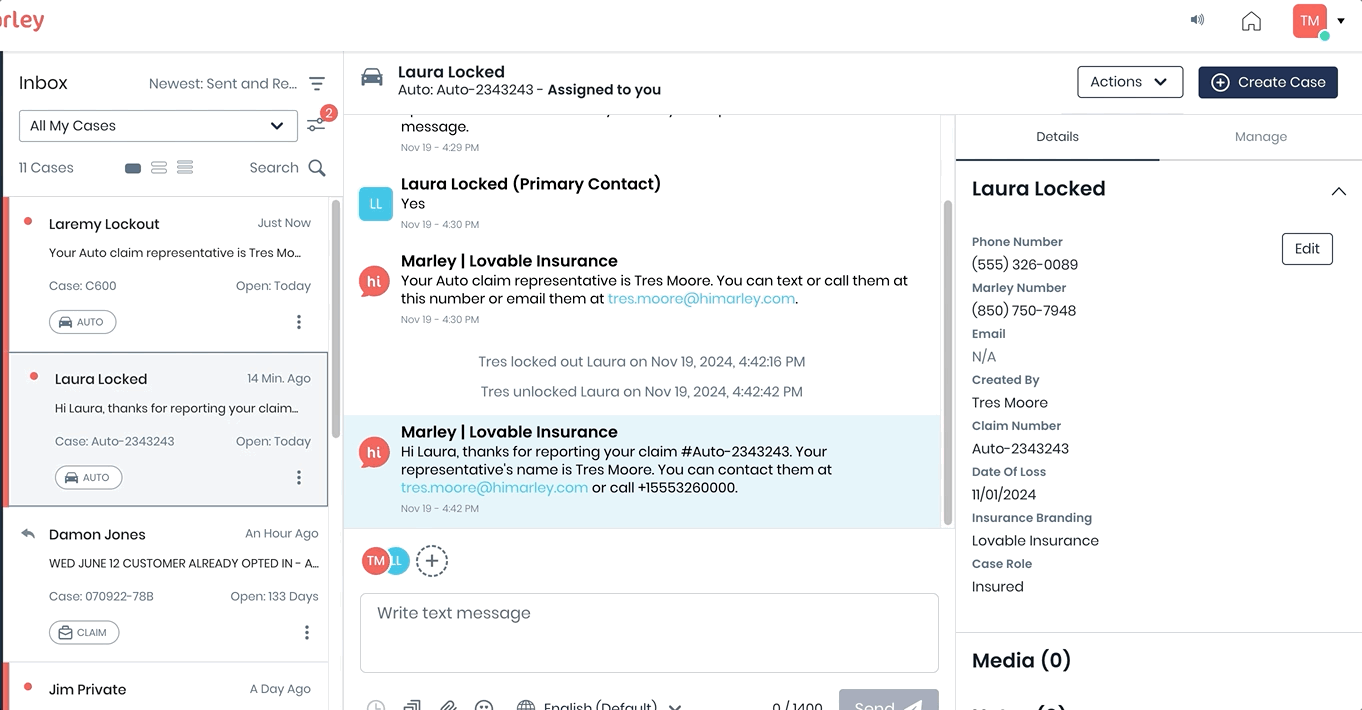The width and height of the screenshot is (1362, 710).
Task: Open three-dot menu on Laremy Lockout case
Action: [298, 322]
